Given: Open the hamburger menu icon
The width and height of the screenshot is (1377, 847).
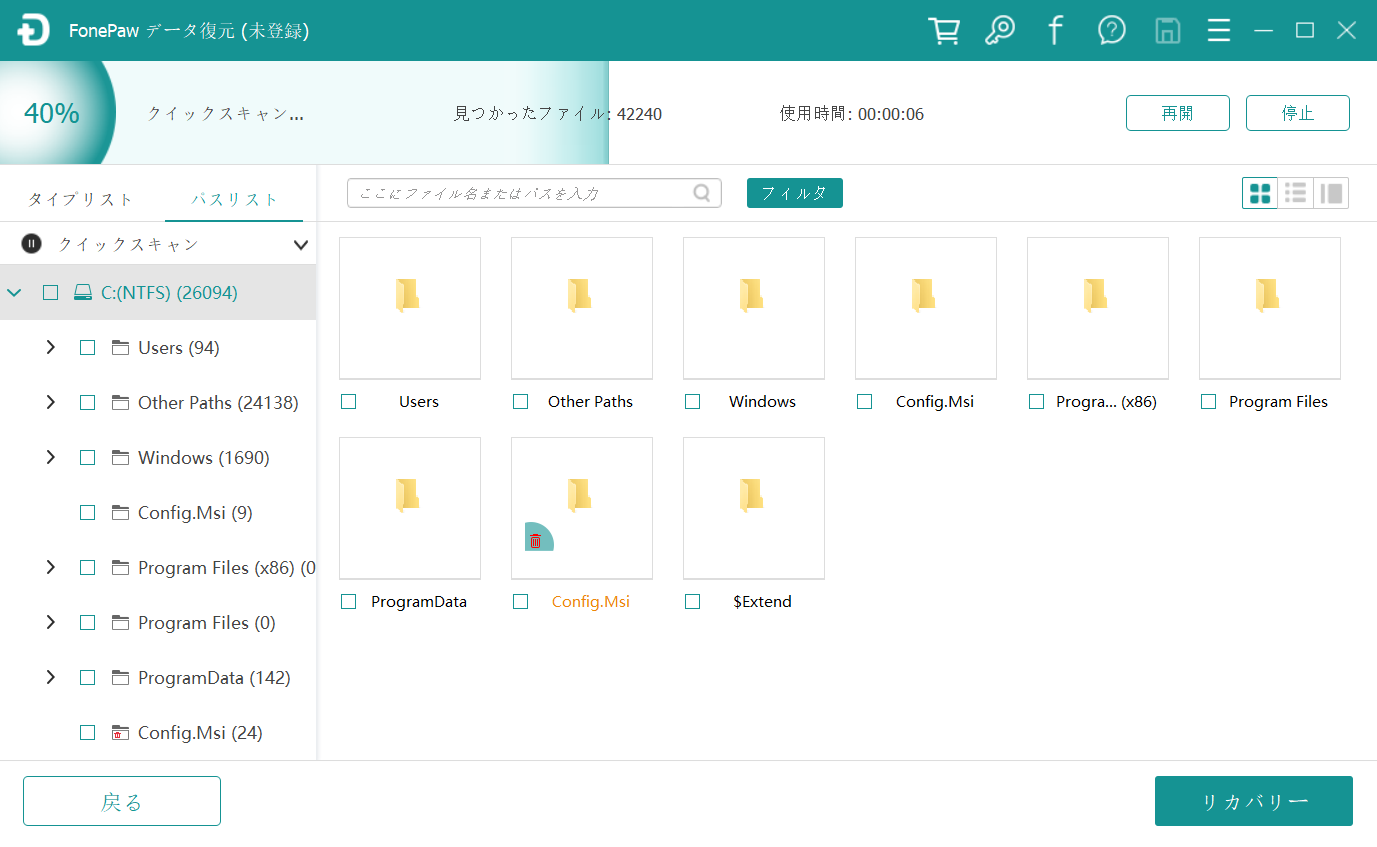Looking at the screenshot, I should [1218, 30].
